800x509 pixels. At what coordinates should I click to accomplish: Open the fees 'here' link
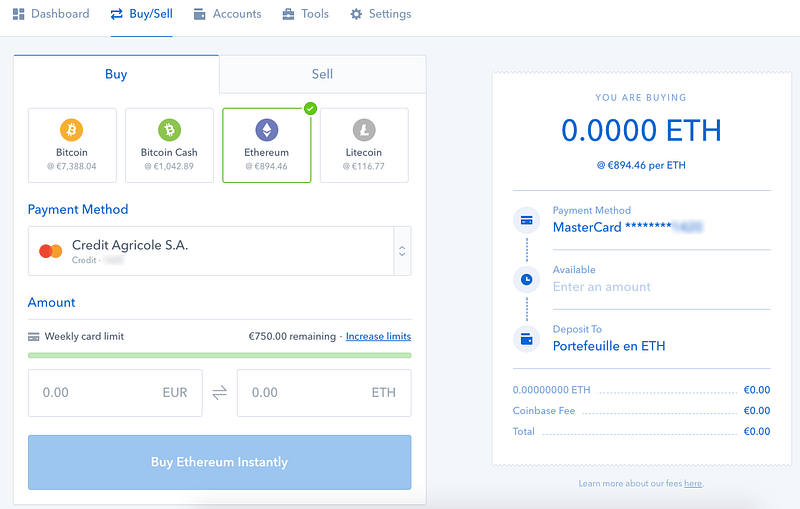coord(693,483)
